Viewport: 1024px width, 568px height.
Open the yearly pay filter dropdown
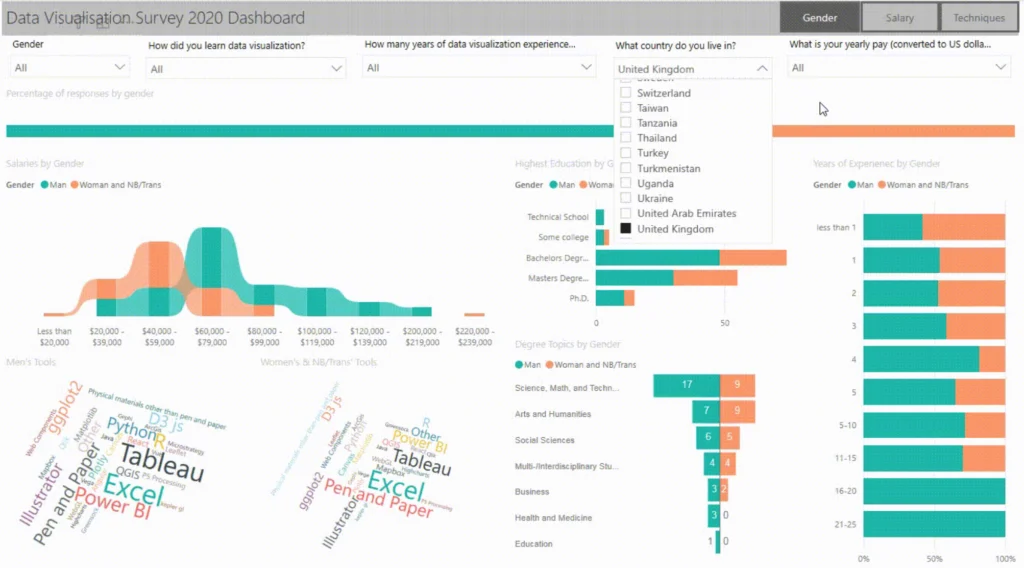[1001, 68]
